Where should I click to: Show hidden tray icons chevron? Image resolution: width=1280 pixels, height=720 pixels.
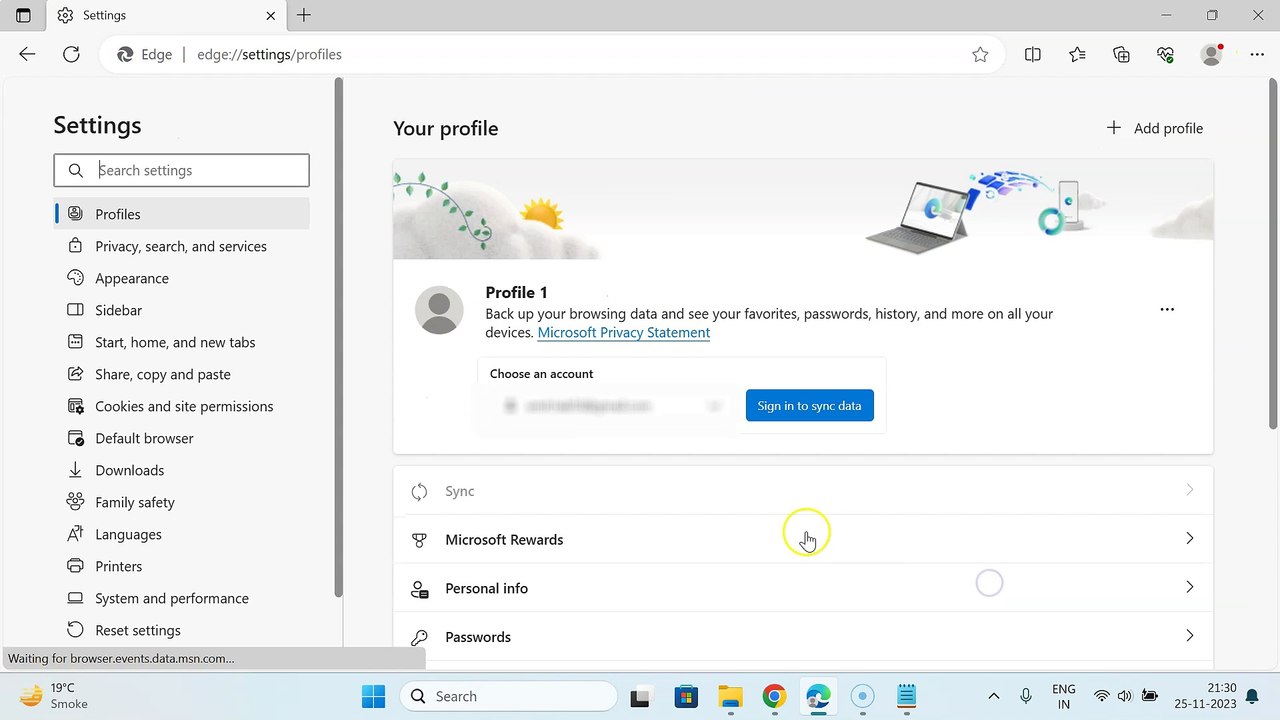coord(993,696)
